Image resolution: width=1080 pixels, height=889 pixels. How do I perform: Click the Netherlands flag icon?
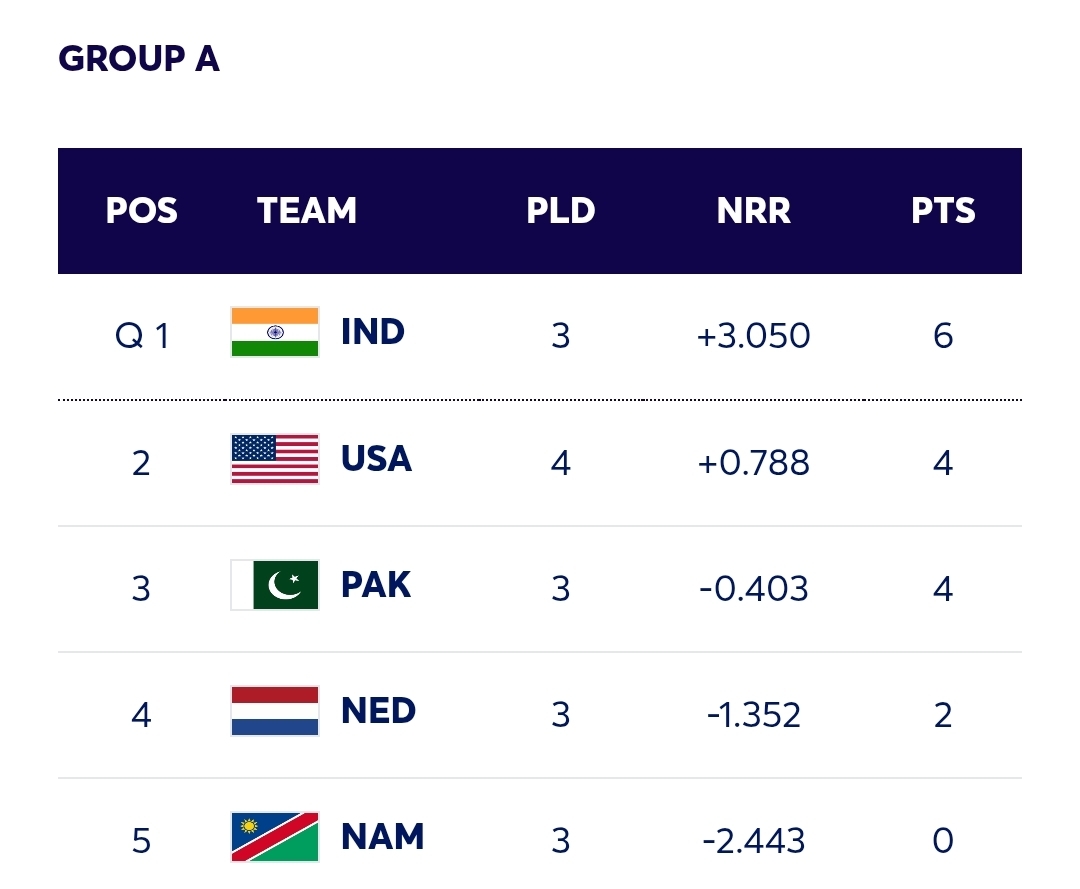pos(275,712)
